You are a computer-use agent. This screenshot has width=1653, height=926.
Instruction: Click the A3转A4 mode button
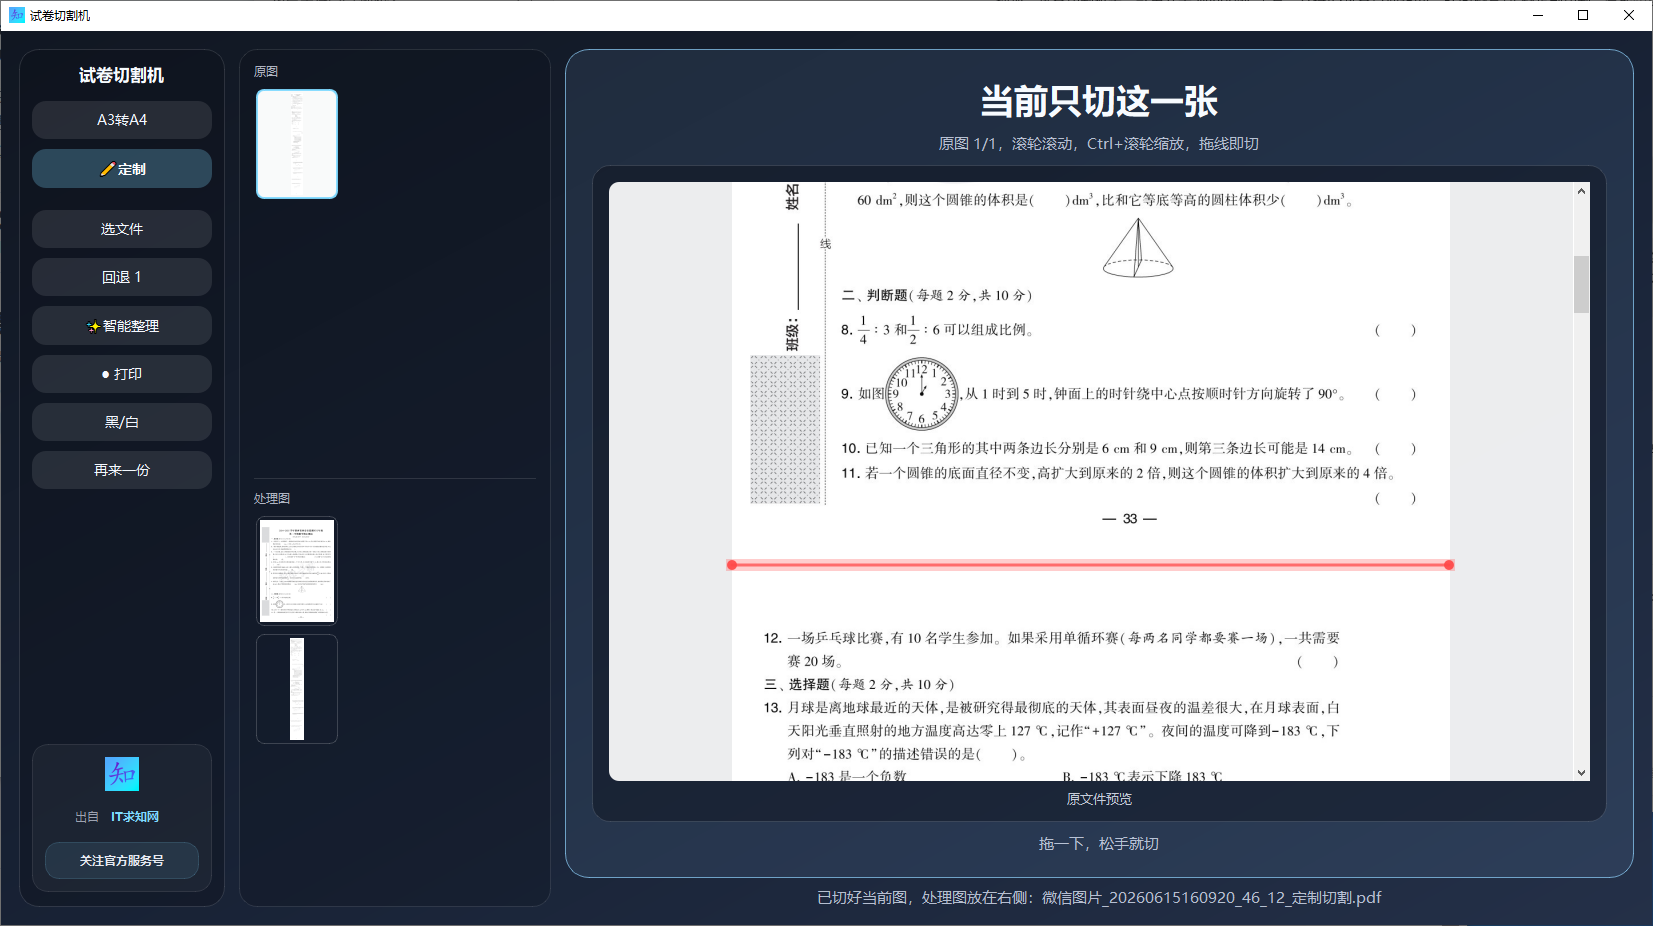tap(122, 120)
